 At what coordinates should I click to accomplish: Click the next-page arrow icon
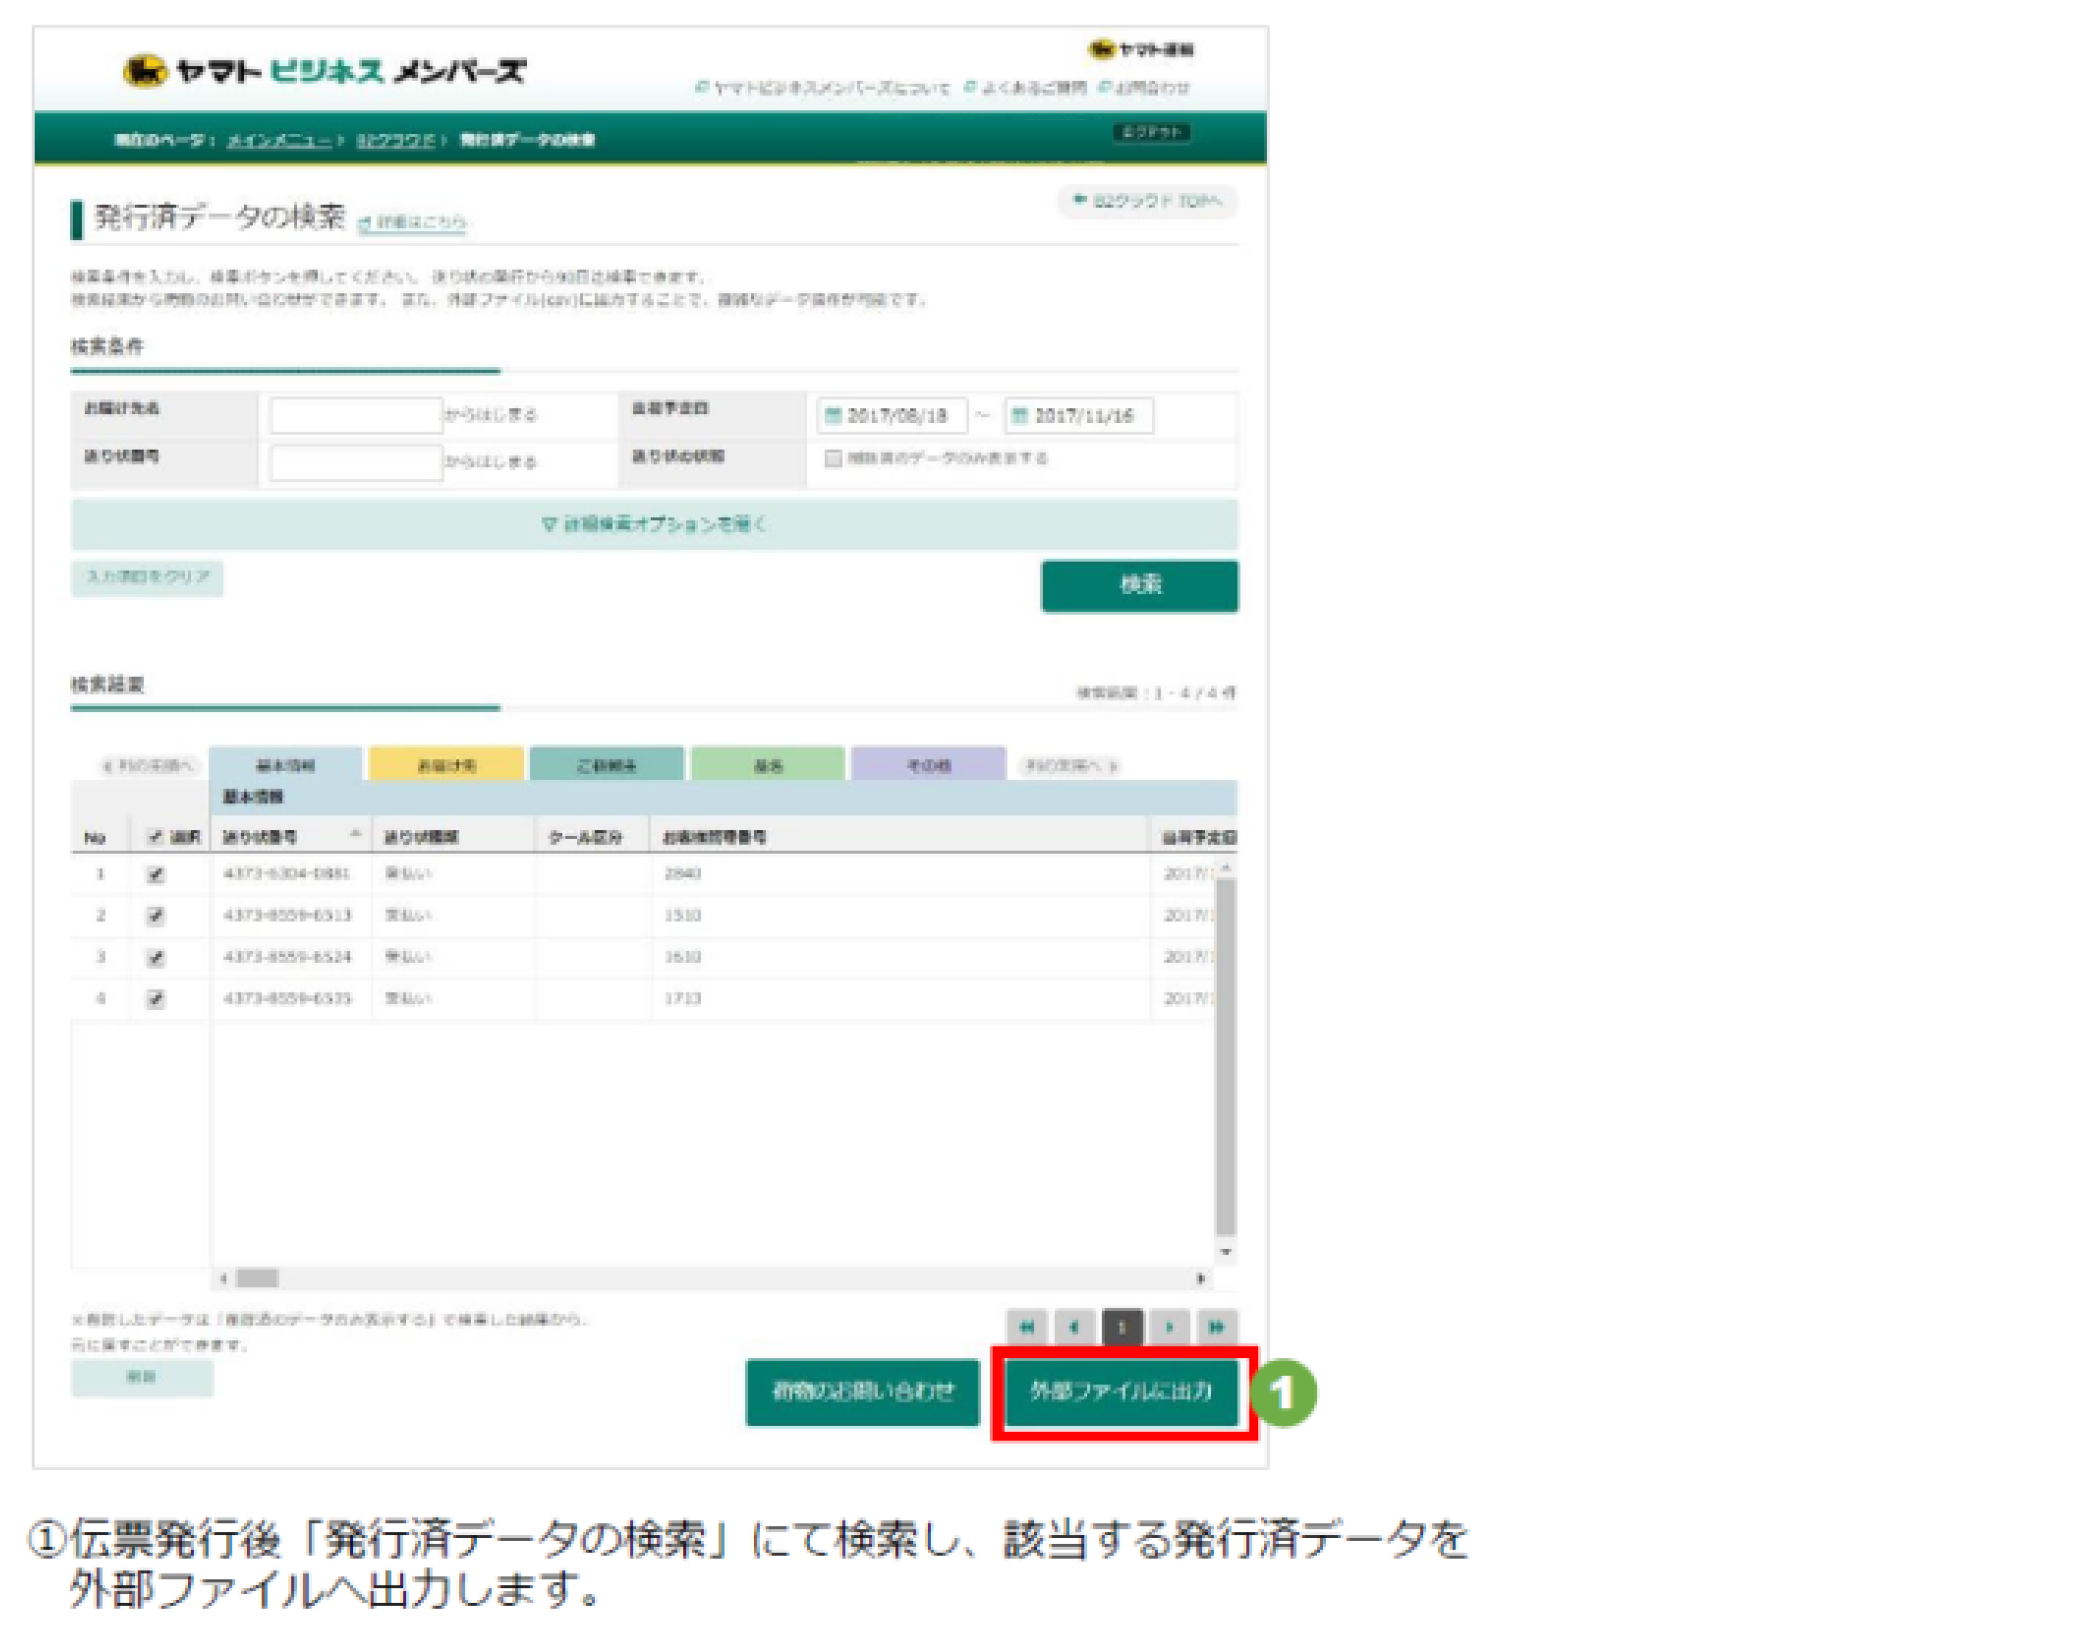(x=1170, y=1328)
